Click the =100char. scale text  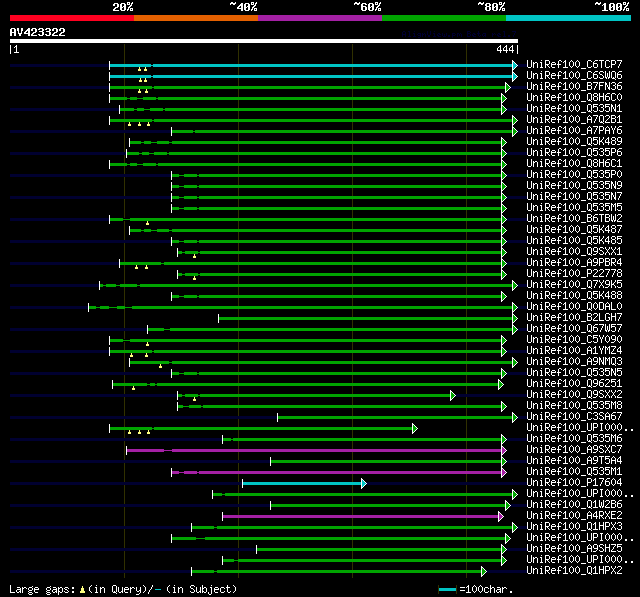coord(486,589)
